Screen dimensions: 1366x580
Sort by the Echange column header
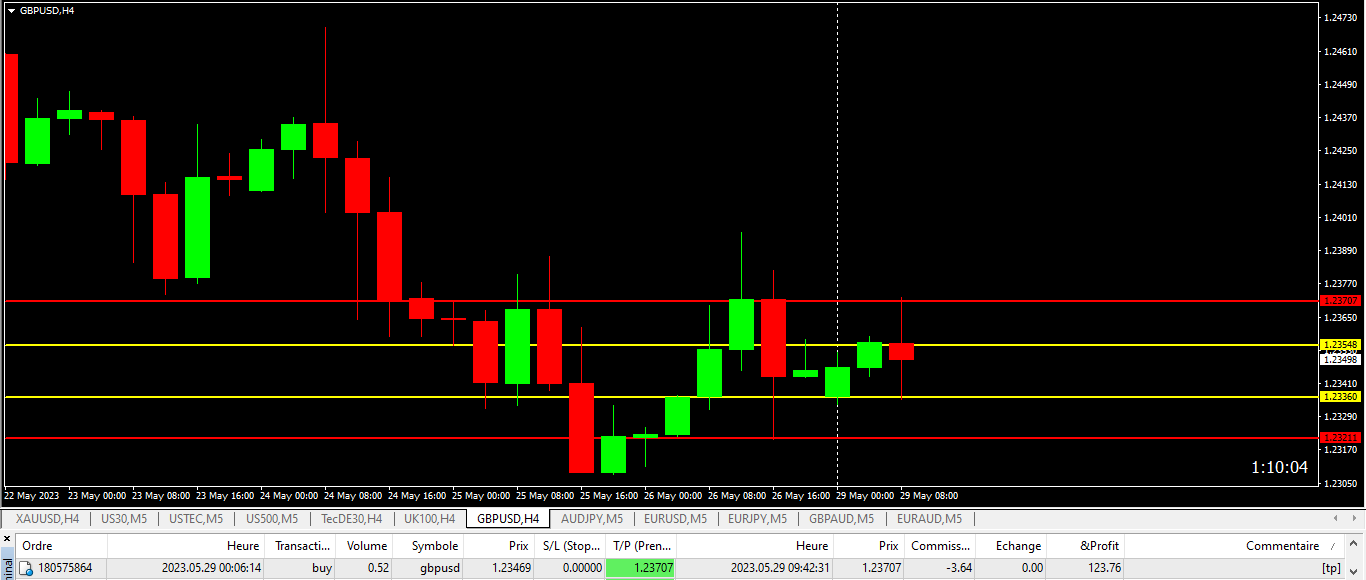[1011, 546]
